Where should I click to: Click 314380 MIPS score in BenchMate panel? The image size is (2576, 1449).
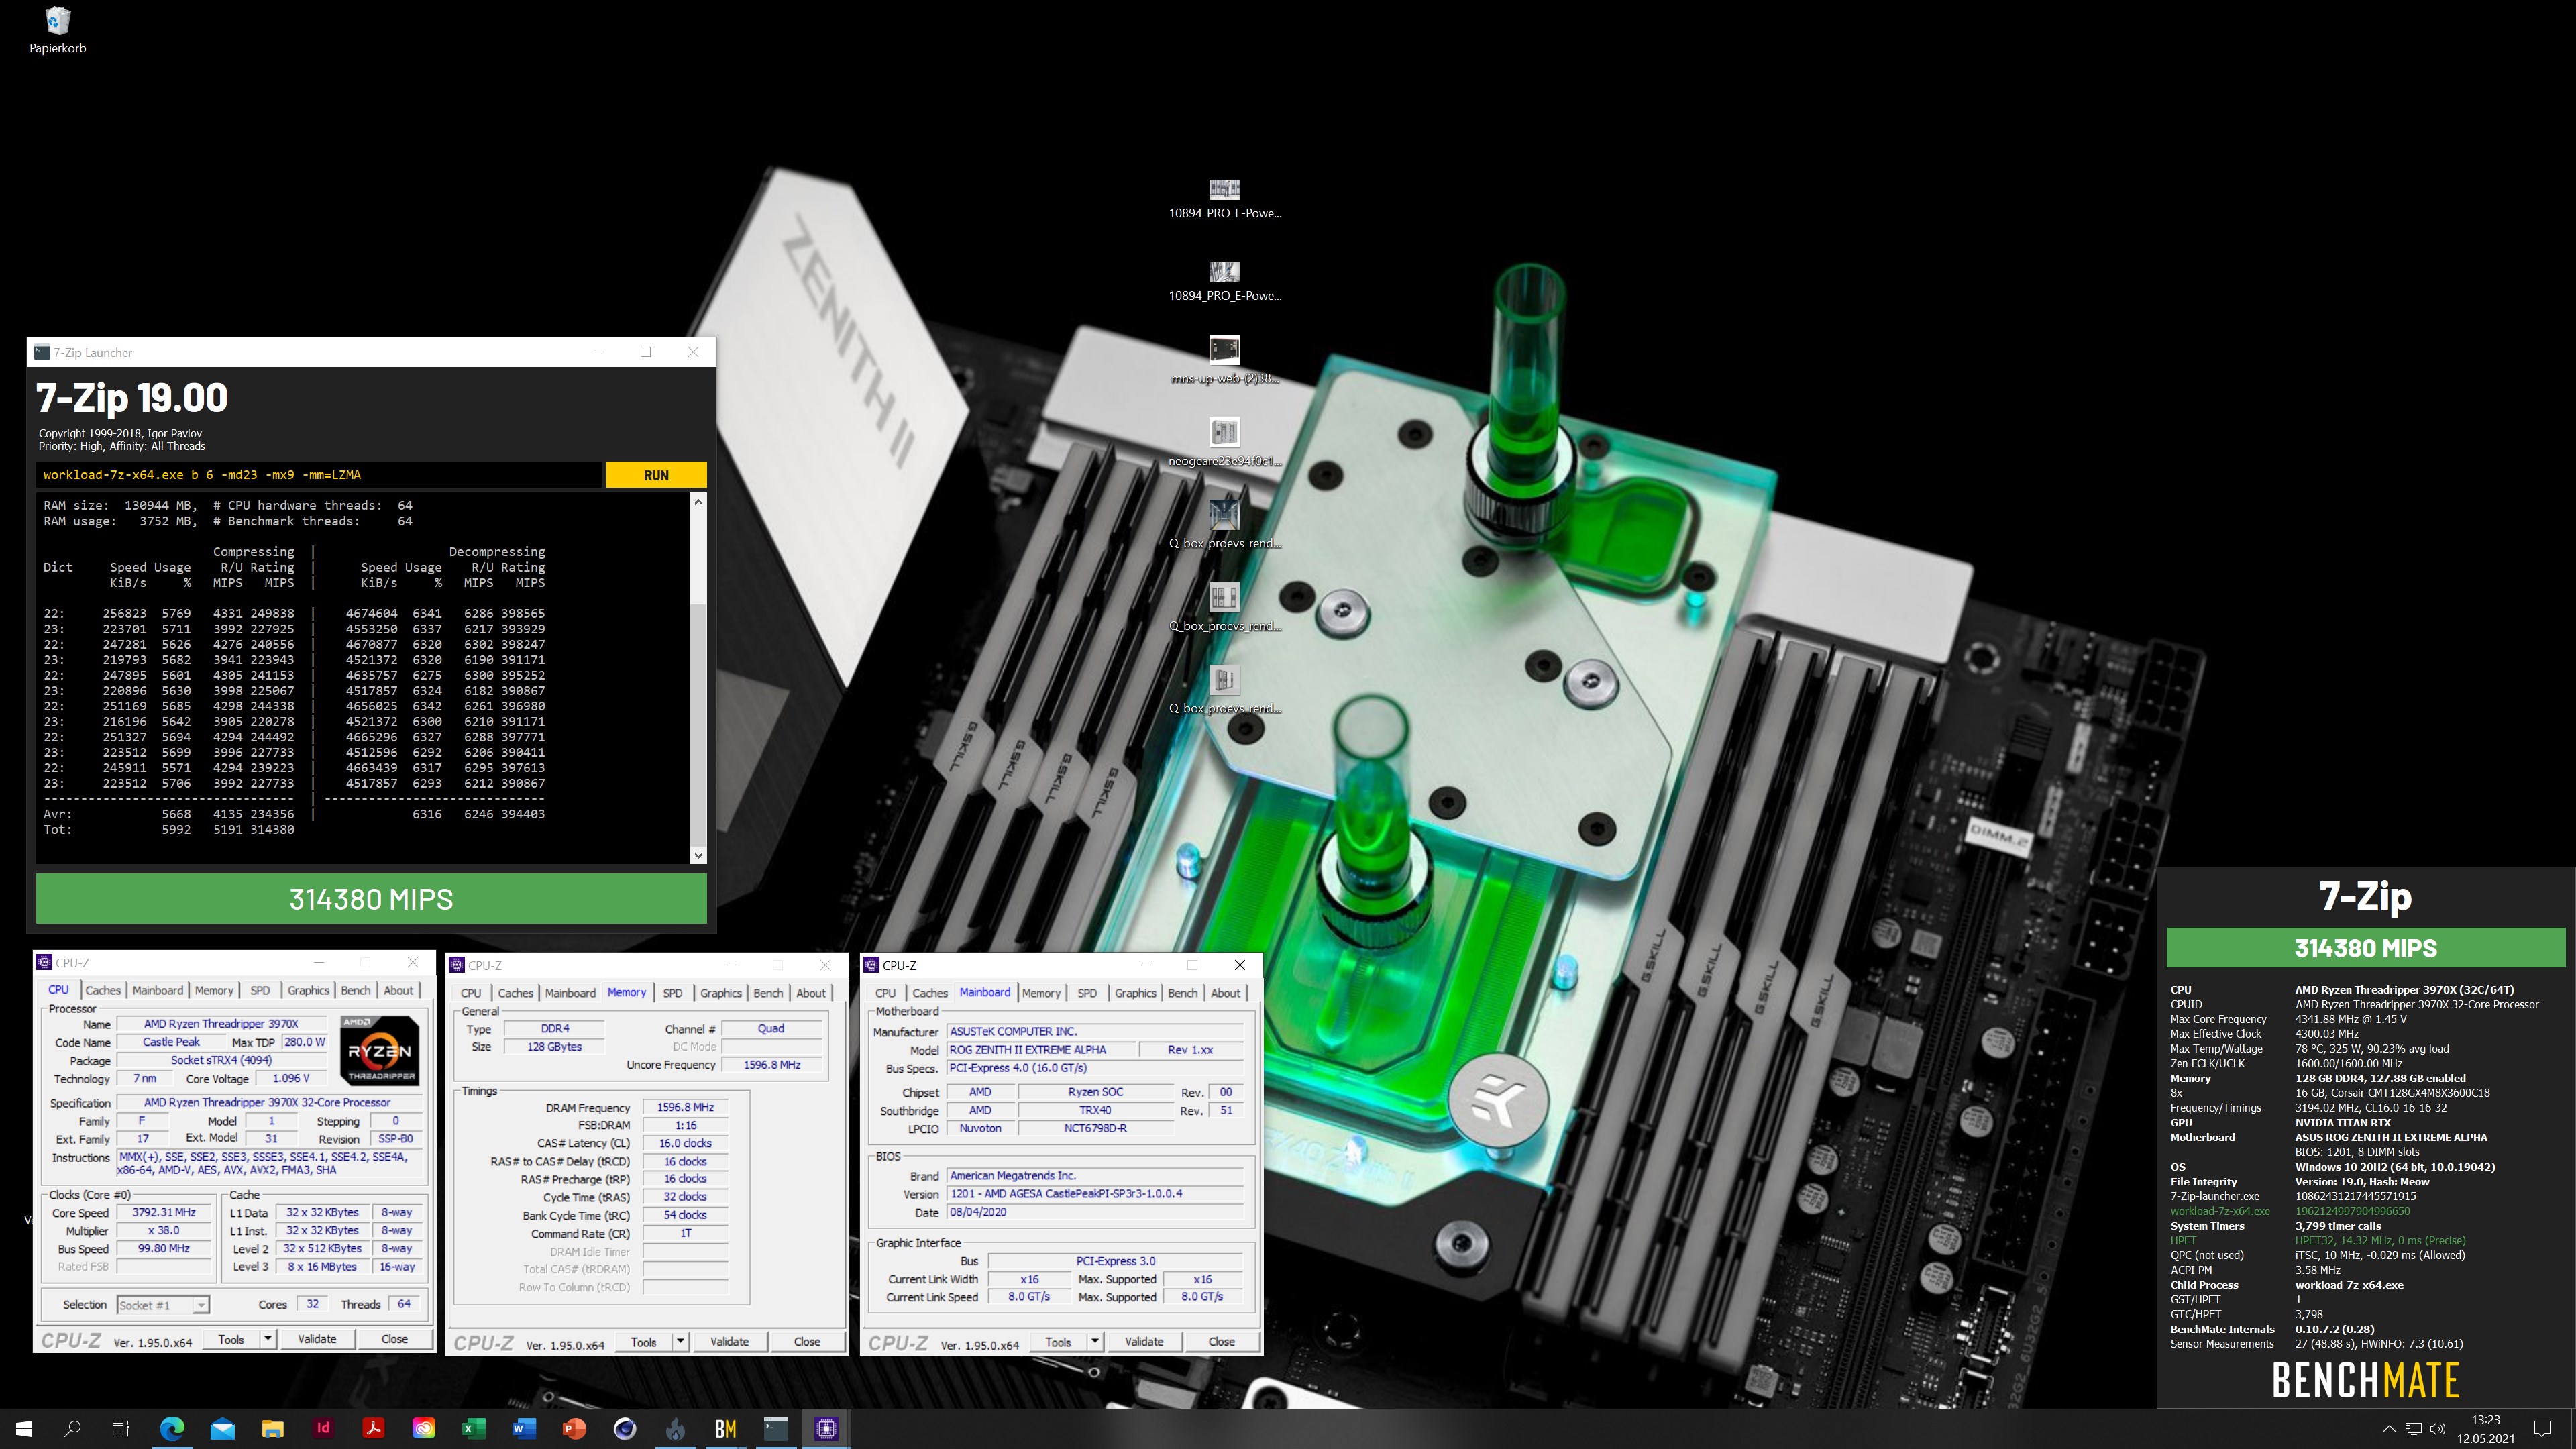(x=2366, y=948)
